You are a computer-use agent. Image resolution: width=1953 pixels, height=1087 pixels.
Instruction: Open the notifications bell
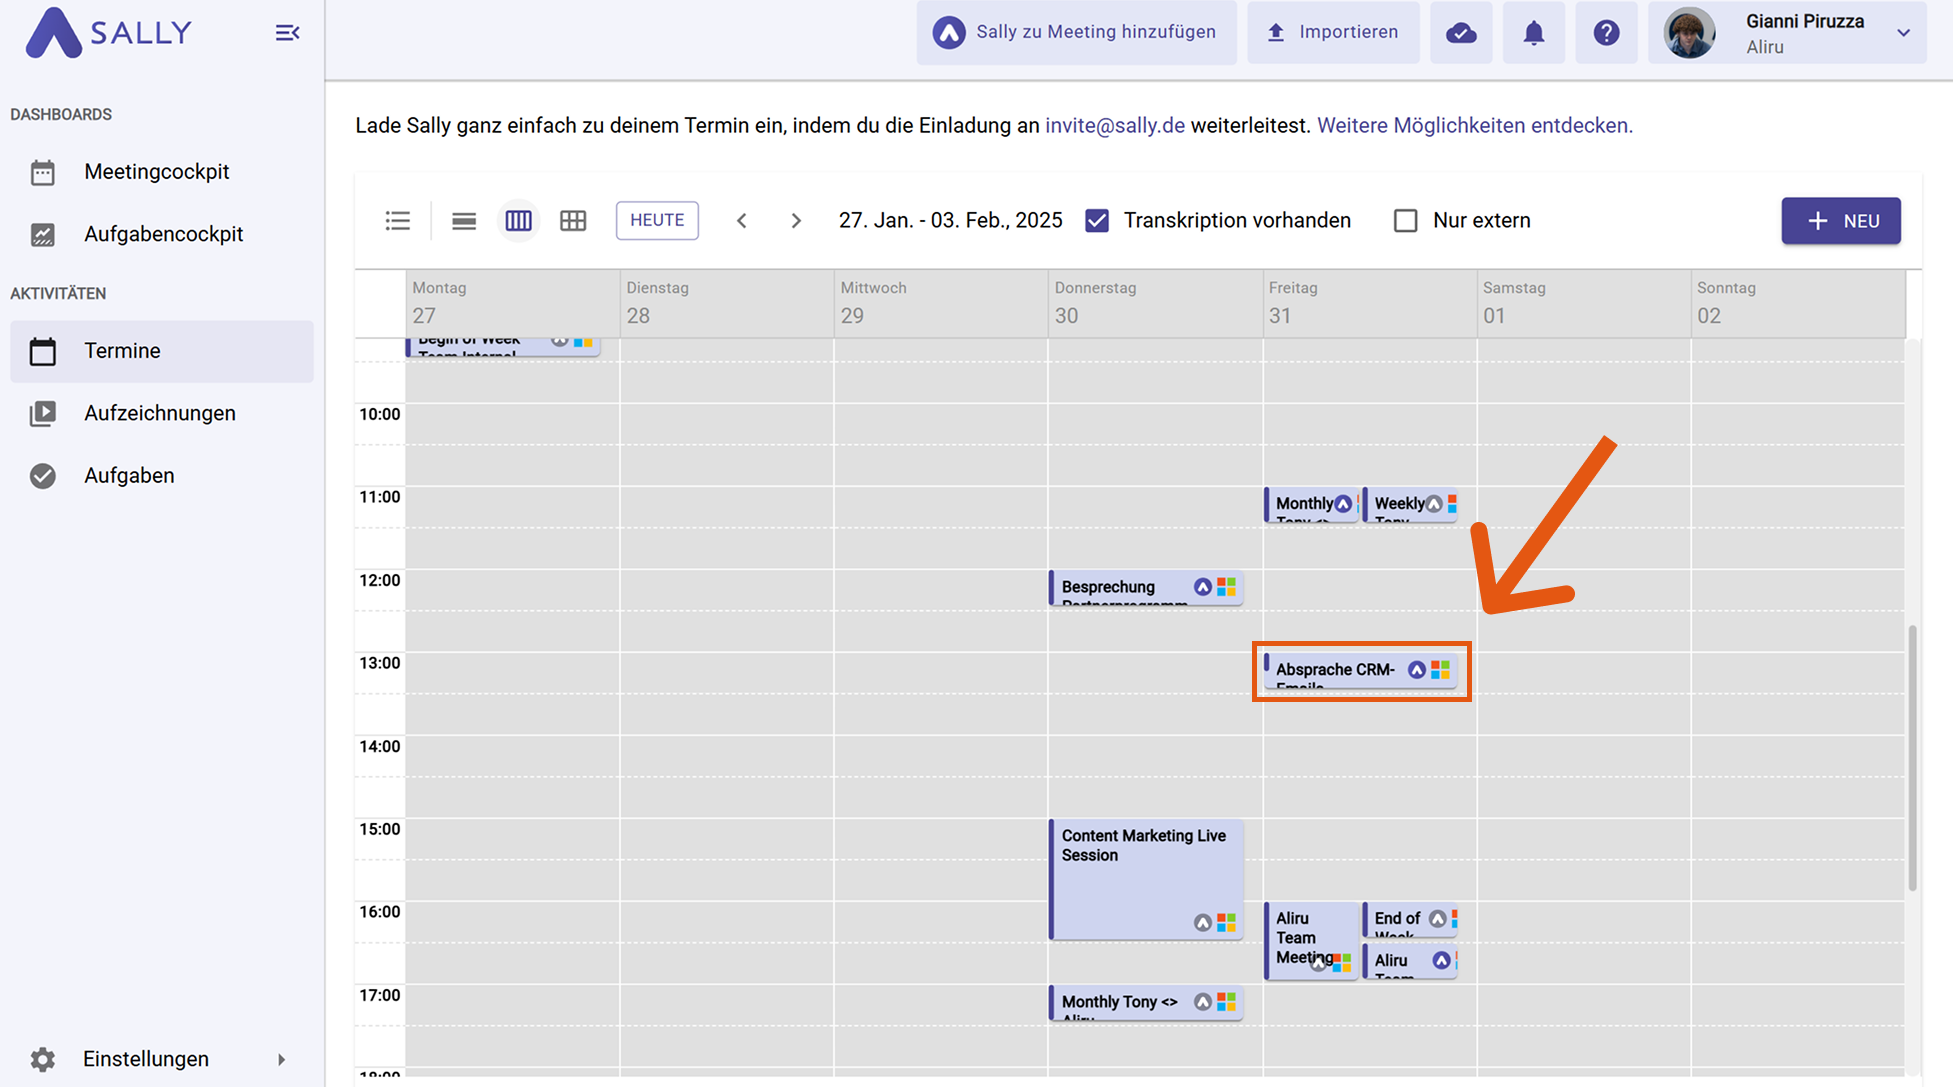[1533, 33]
